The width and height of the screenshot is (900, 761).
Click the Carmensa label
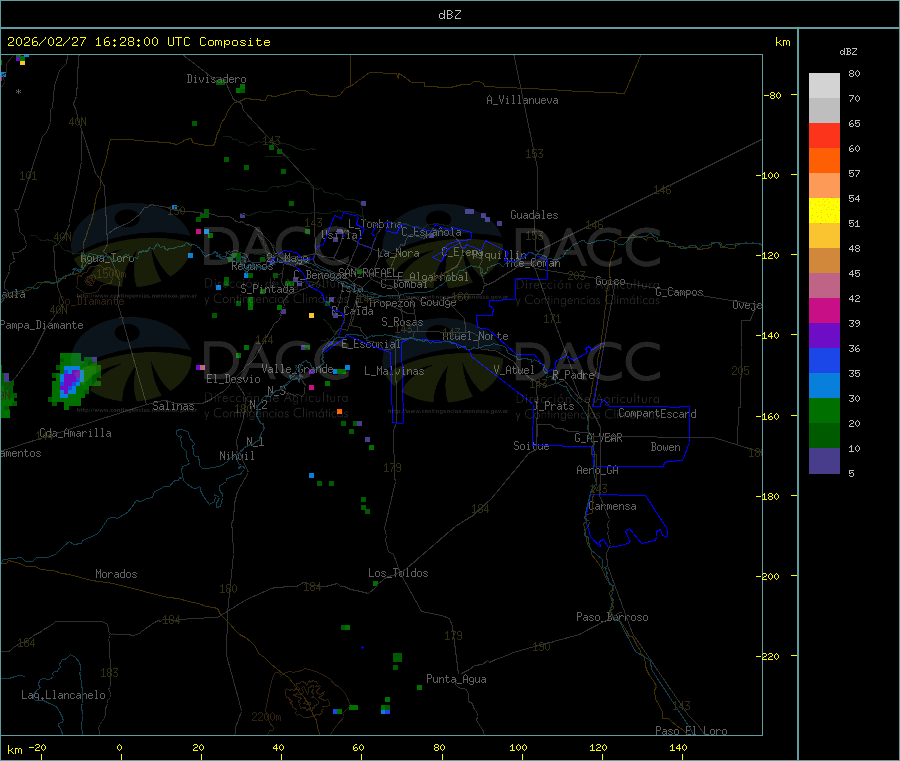pyautogui.click(x=612, y=506)
